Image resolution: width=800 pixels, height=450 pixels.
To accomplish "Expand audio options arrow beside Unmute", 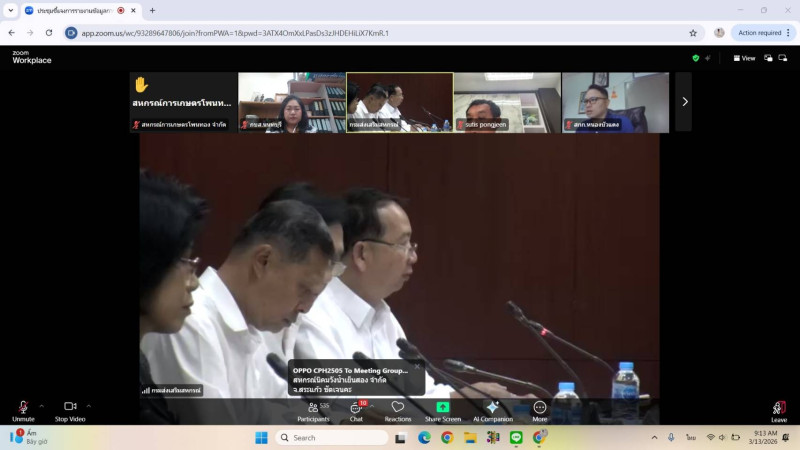I will [x=41, y=405].
